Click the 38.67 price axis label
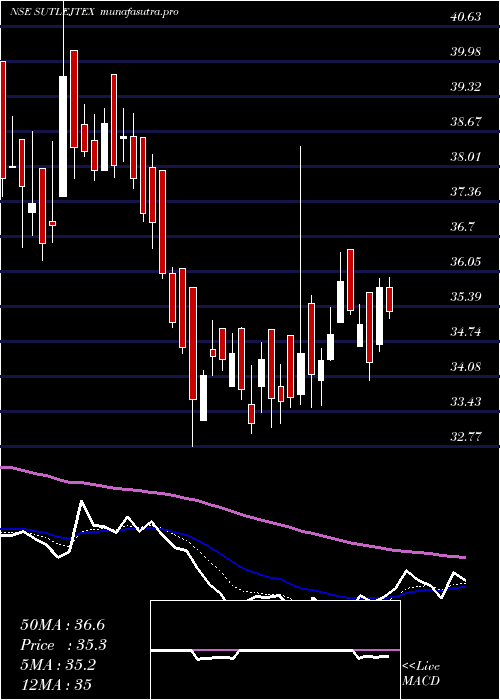 [466, 121]
